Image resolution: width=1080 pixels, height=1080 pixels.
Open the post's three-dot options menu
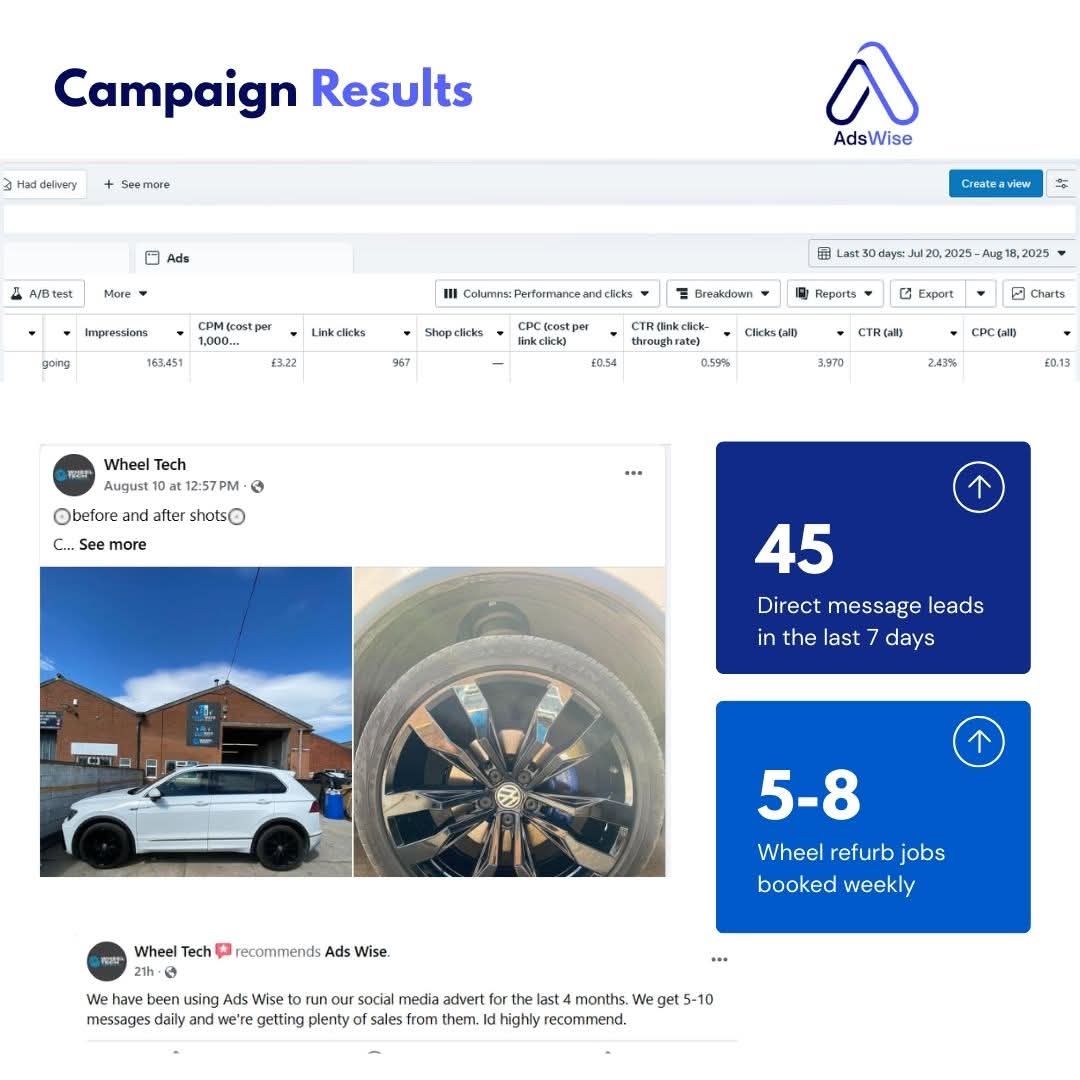tap(634, 473)
